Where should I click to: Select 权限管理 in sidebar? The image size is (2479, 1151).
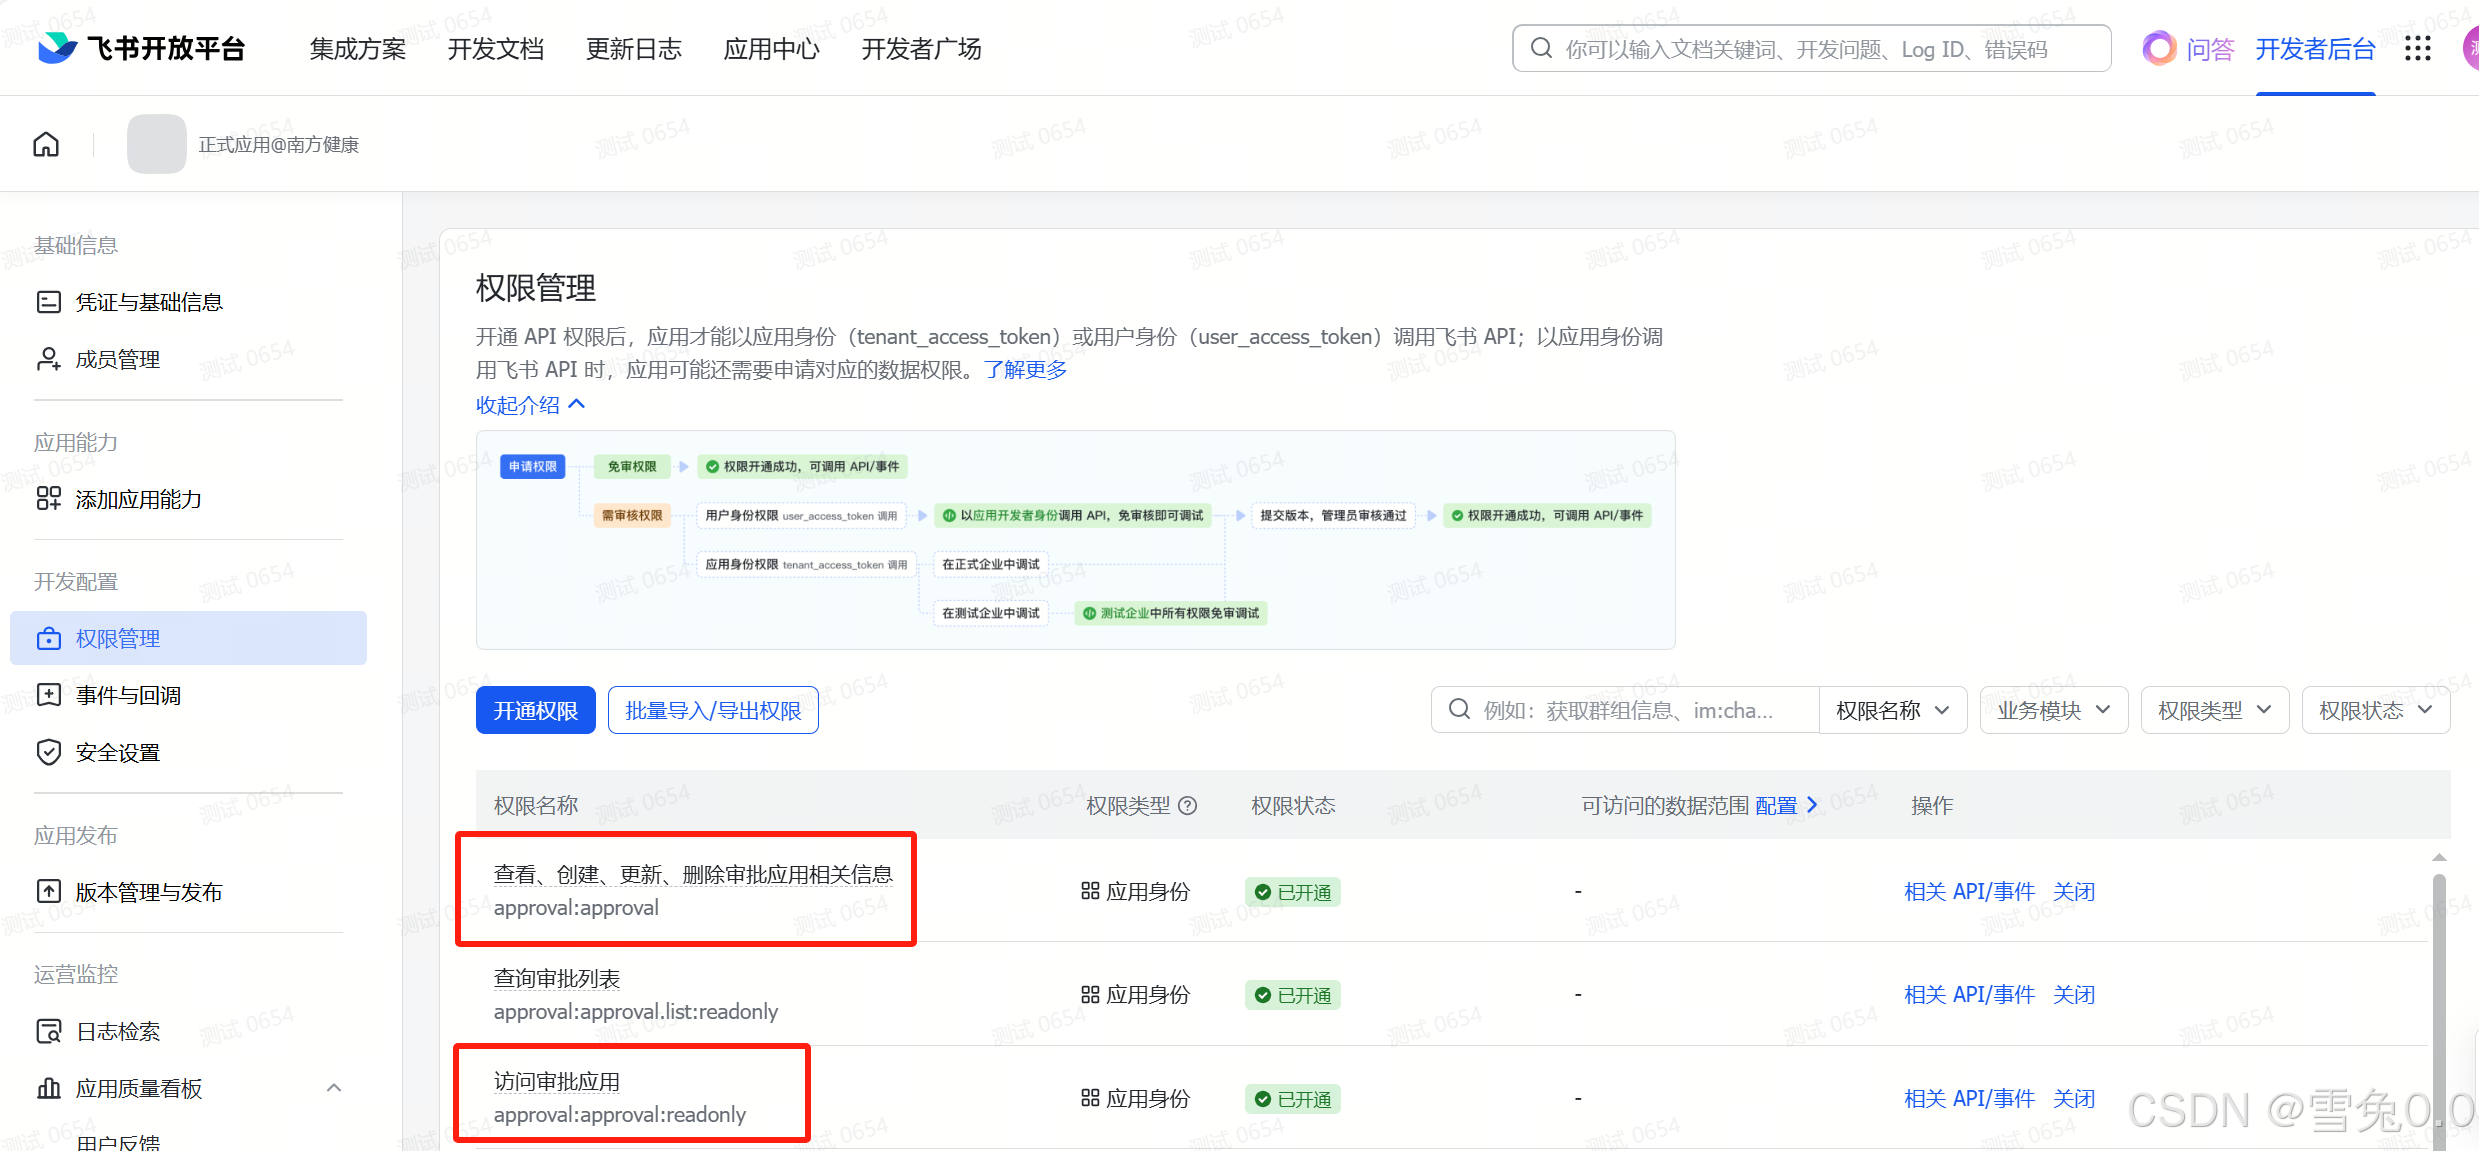188,638
